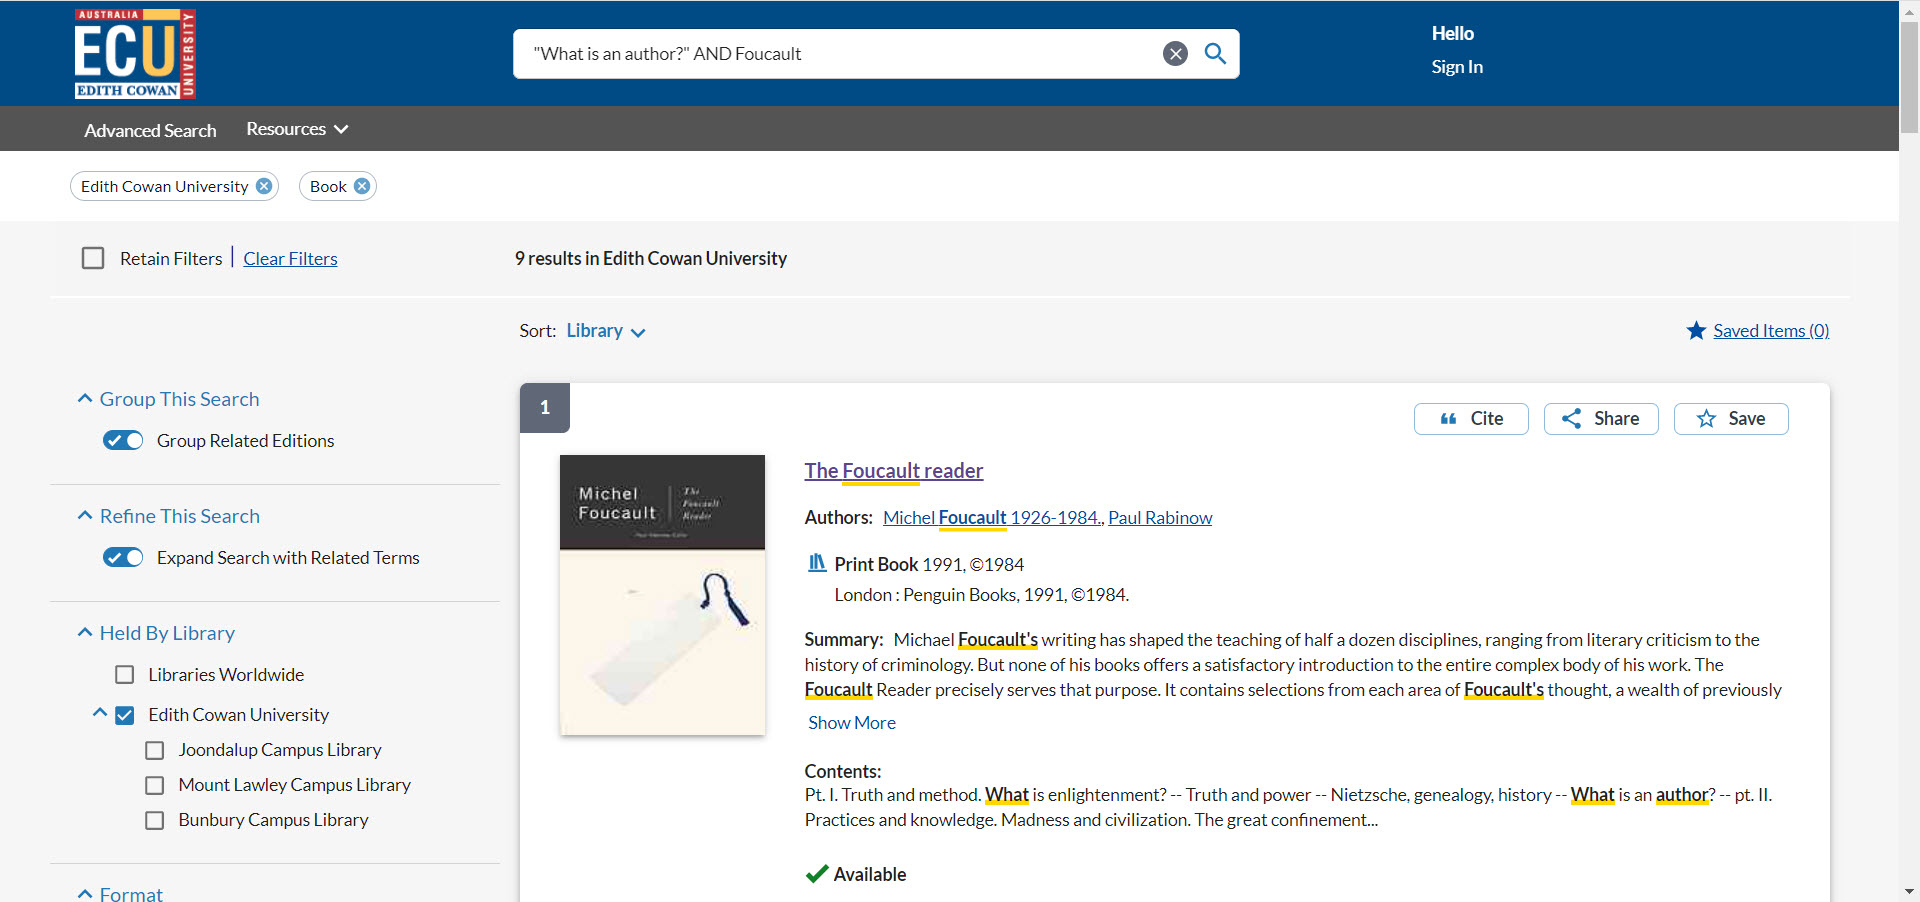Viewport: 1920px width, 902px height.
Task: Remove the Book format filter chip
Action: 362,186
